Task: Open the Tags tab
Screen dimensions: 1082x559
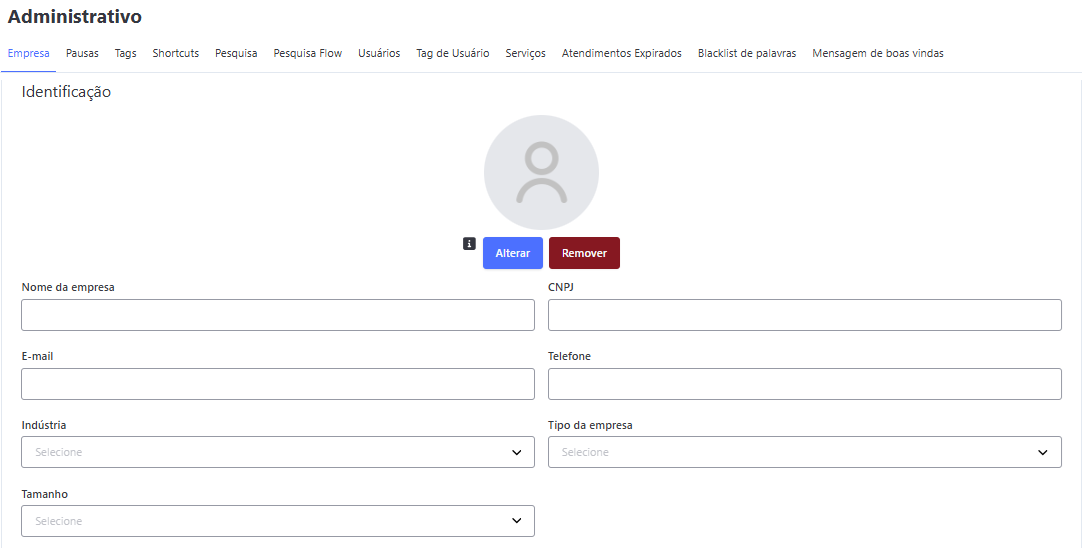Action: 126,53
